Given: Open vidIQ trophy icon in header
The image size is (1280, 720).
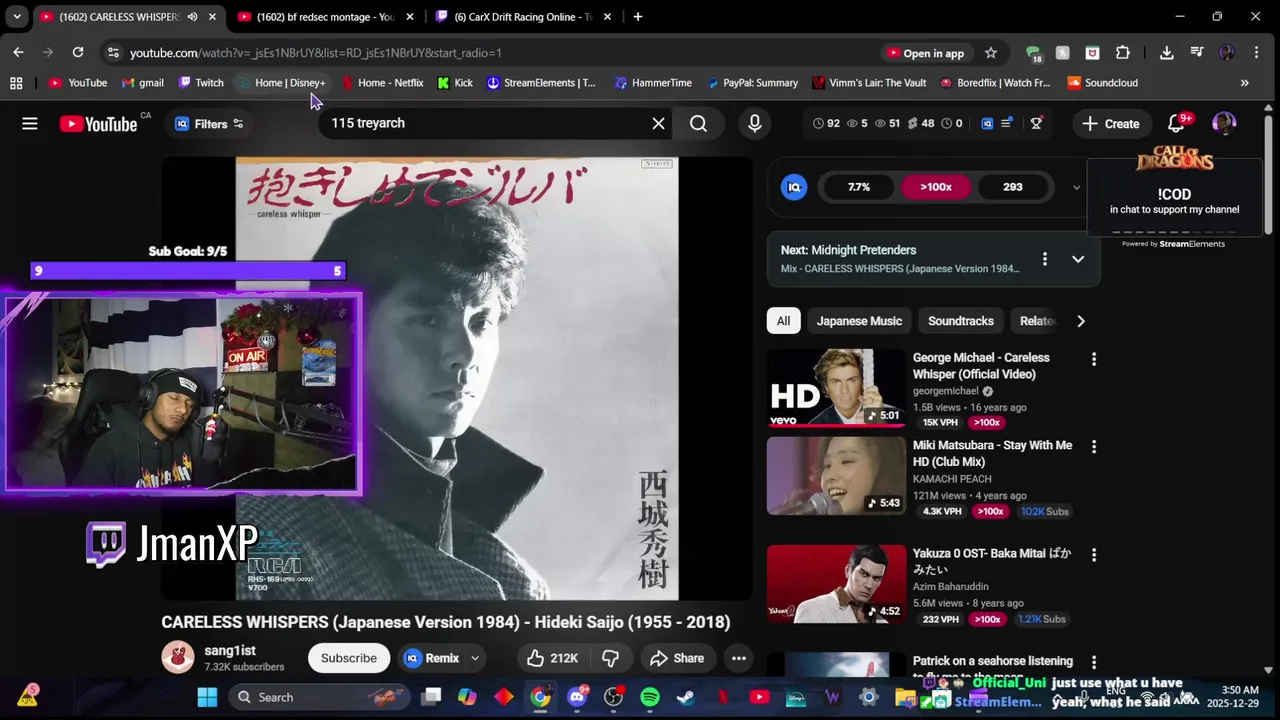Looking at the screenshot, I should [1036, 123].
